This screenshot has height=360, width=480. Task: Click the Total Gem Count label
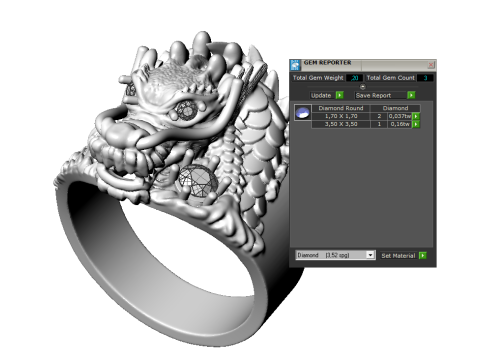(x=390, y=78)
